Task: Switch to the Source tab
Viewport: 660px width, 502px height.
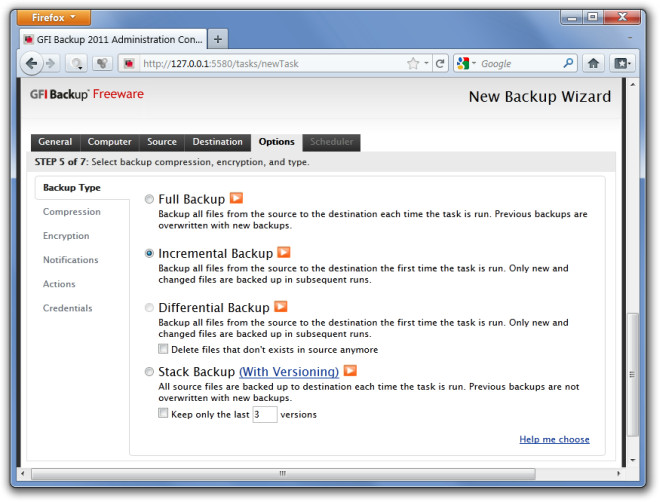Action: [x=162, y=142]
